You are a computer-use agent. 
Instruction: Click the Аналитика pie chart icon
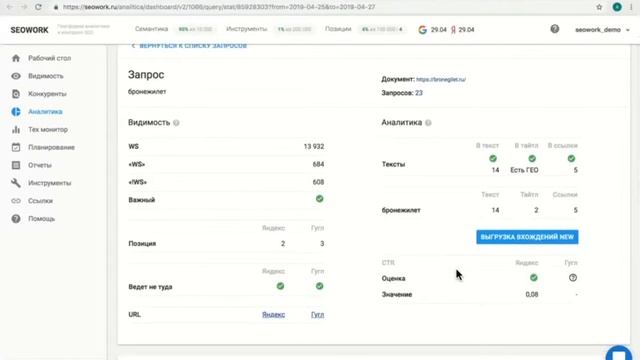tap(16, 112)
